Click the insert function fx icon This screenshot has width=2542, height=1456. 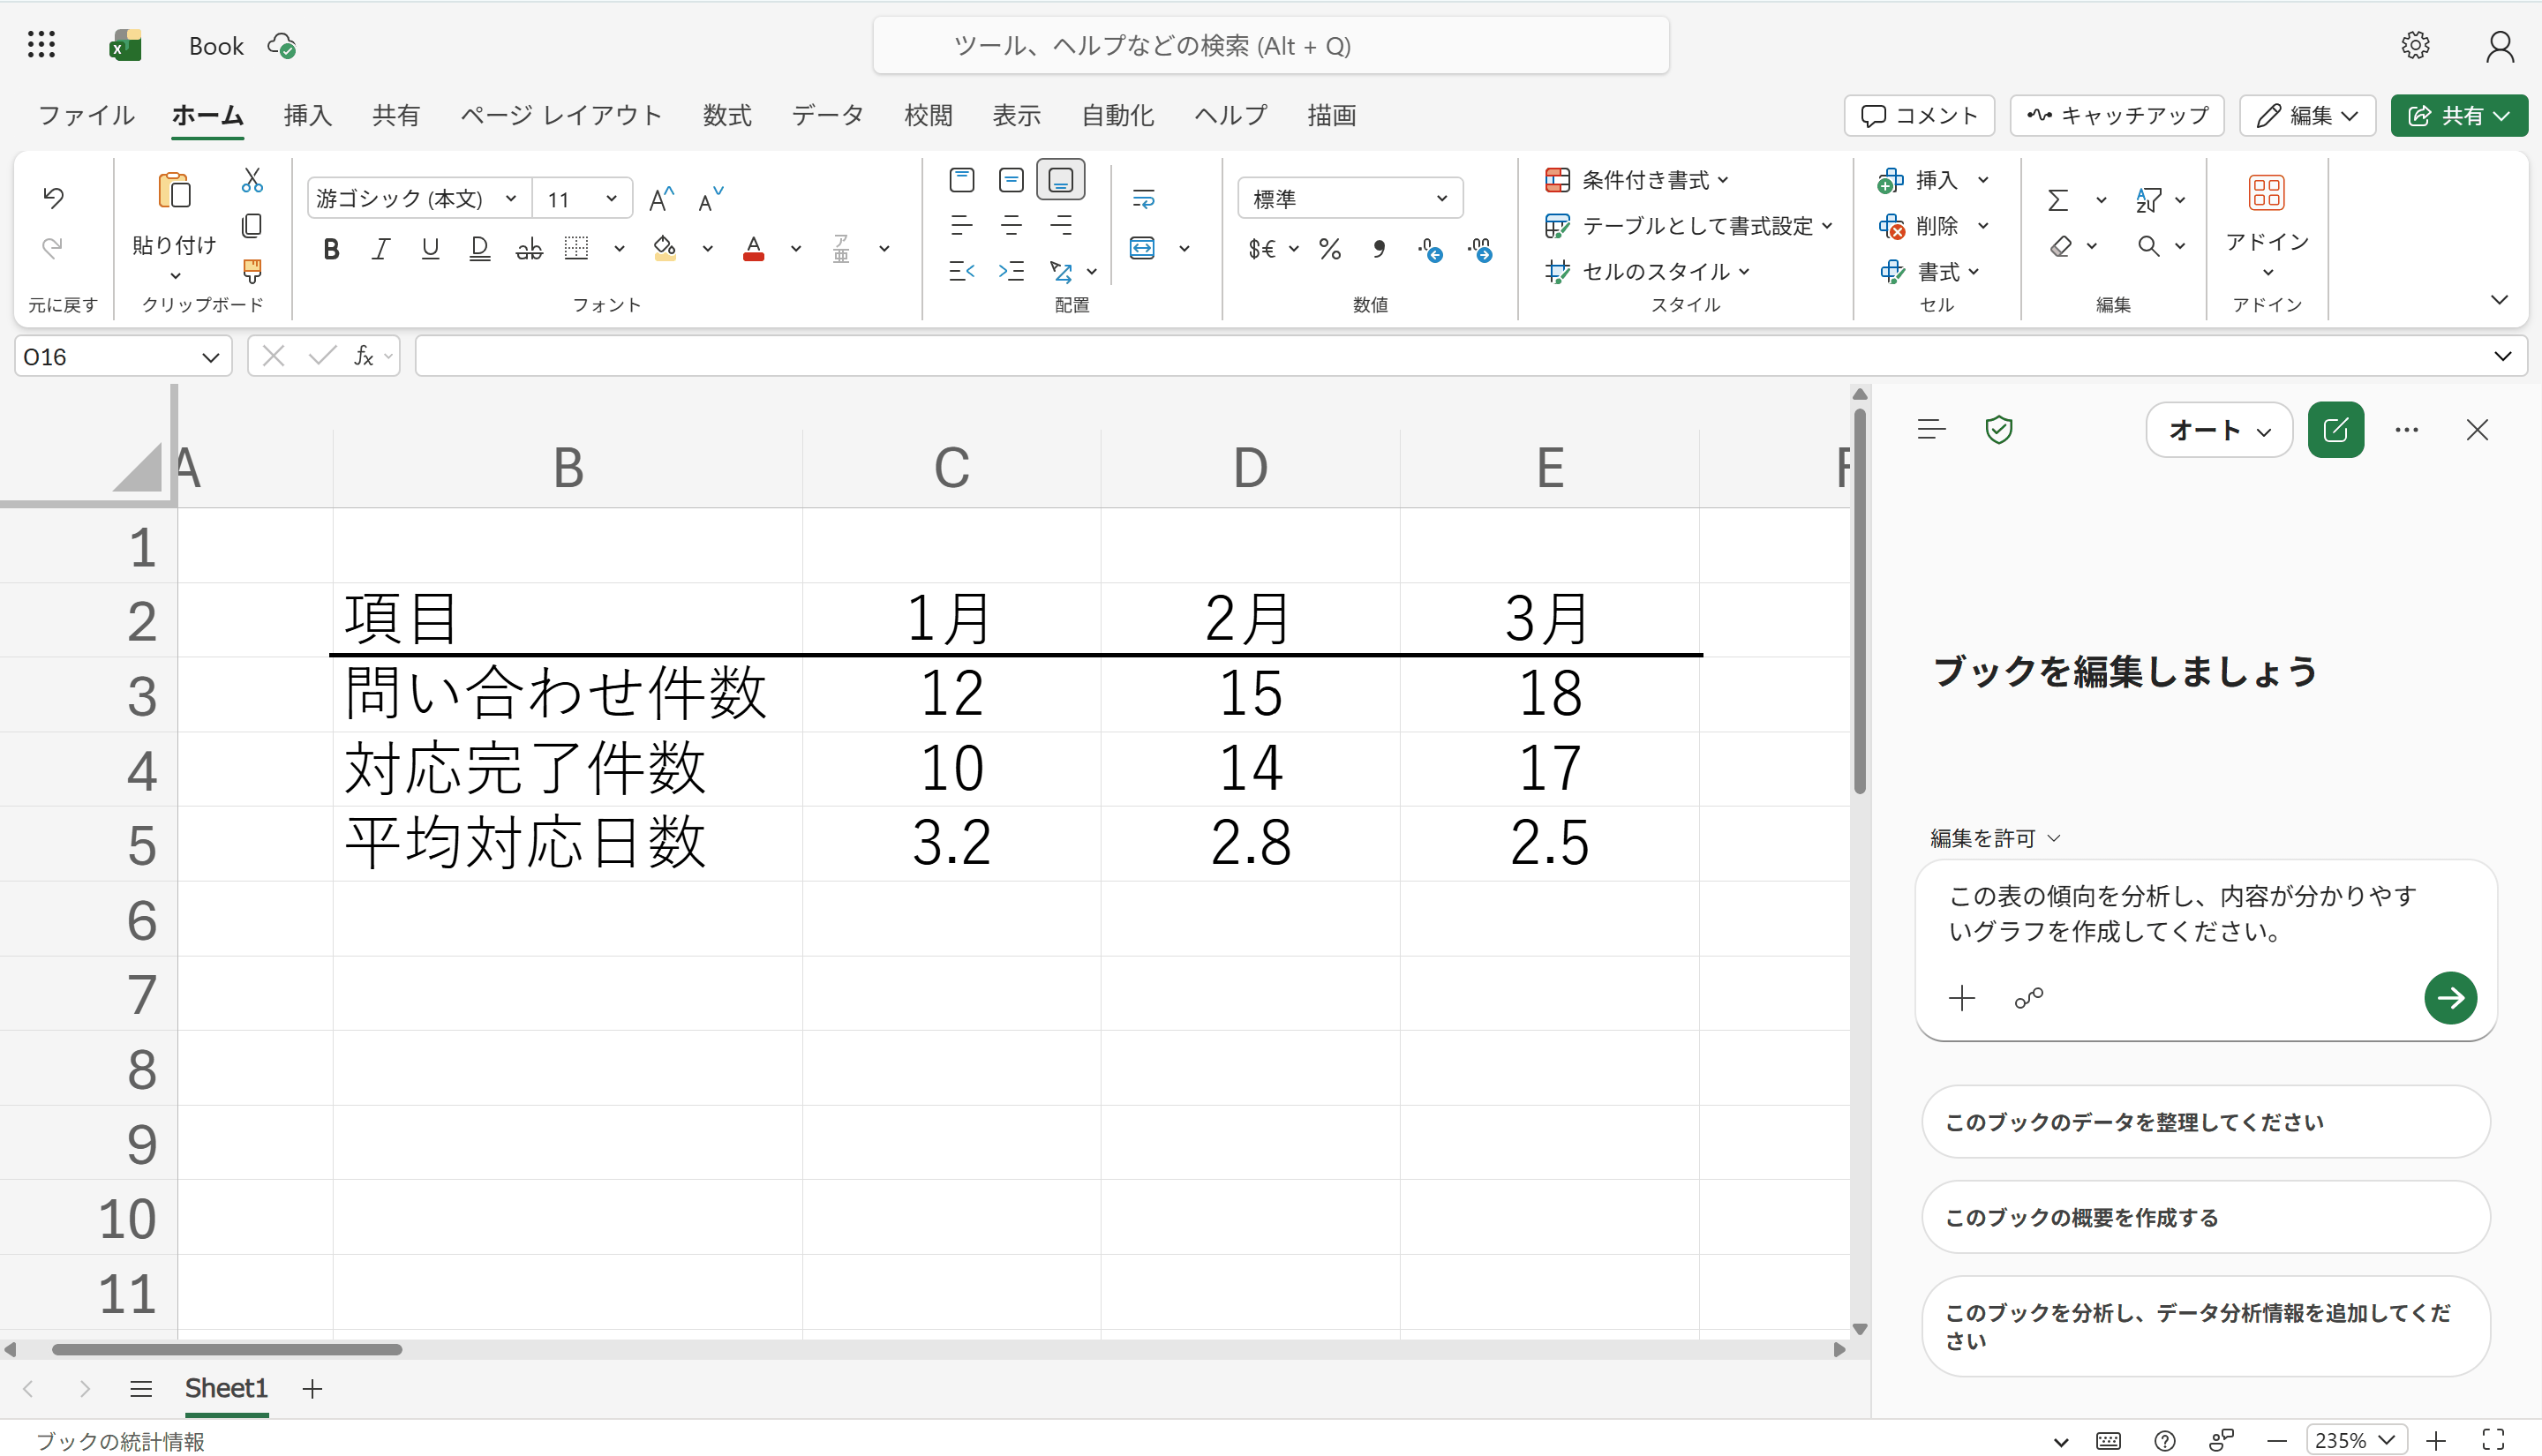pos(364,356)
